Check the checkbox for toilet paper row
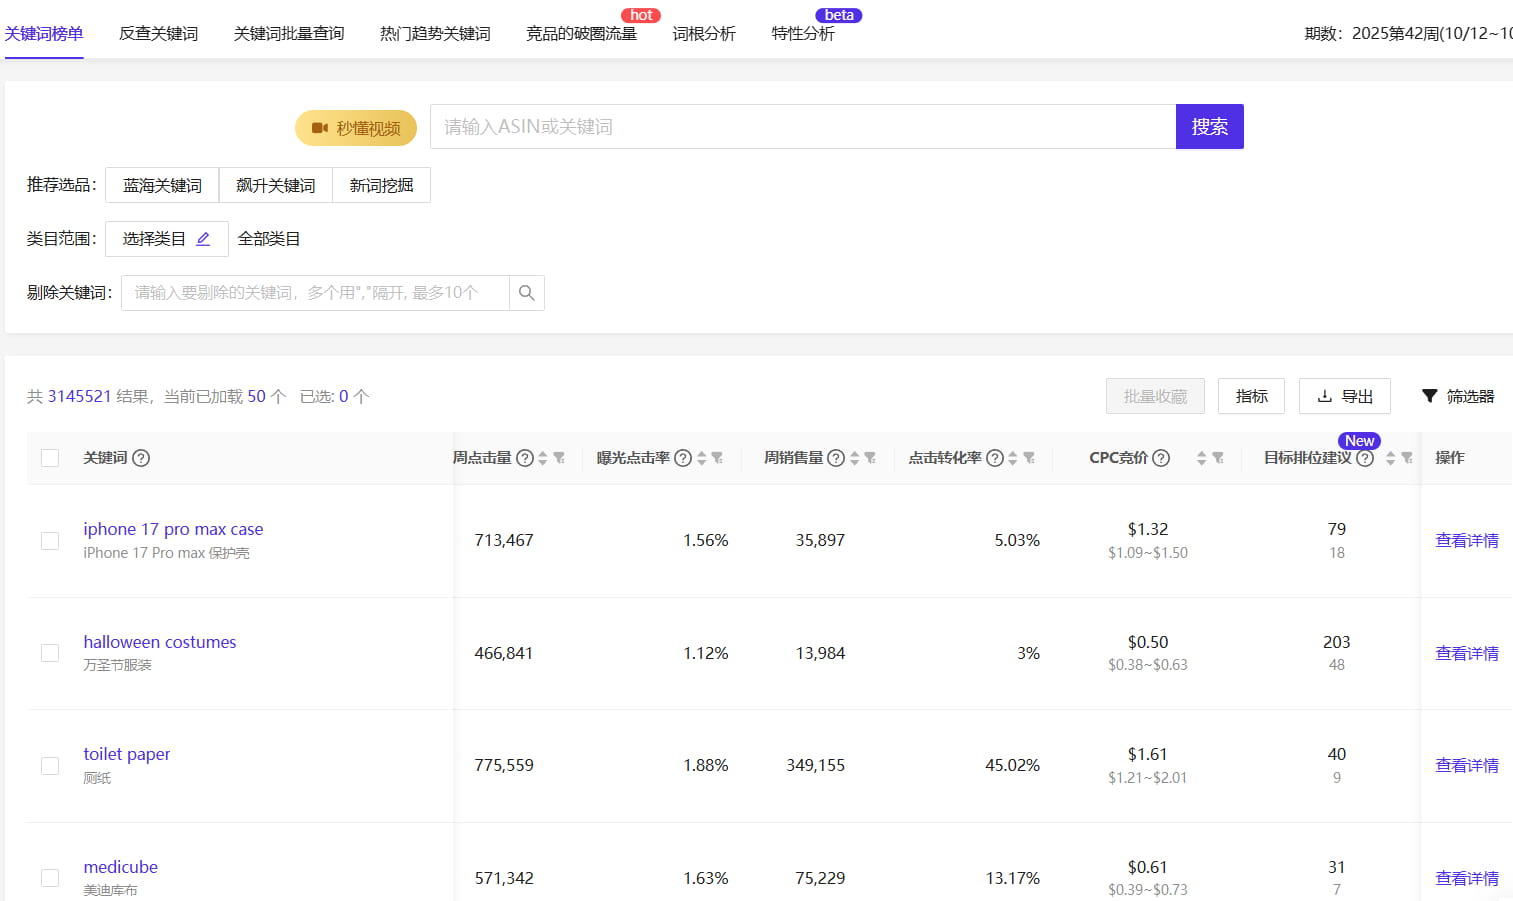 [x=50, y=765]
